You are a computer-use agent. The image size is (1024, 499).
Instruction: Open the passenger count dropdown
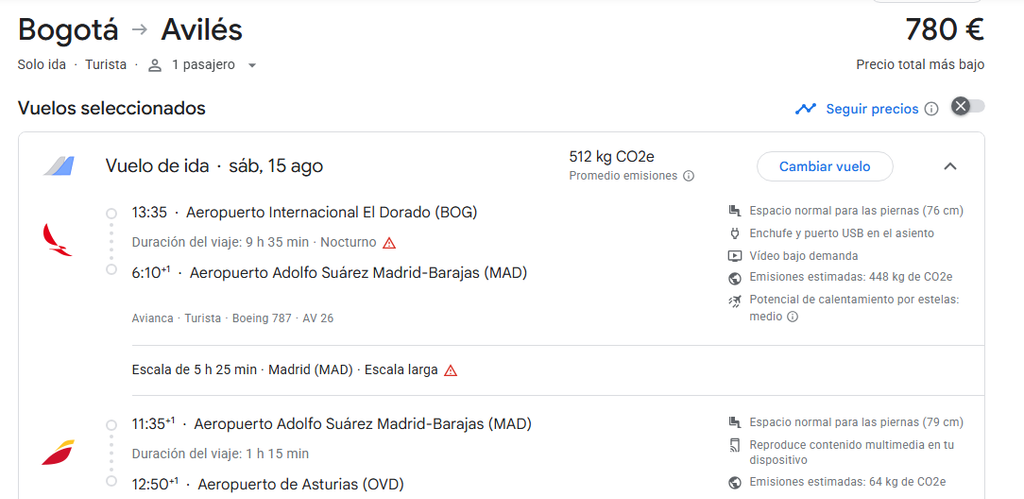coord(252,65)
